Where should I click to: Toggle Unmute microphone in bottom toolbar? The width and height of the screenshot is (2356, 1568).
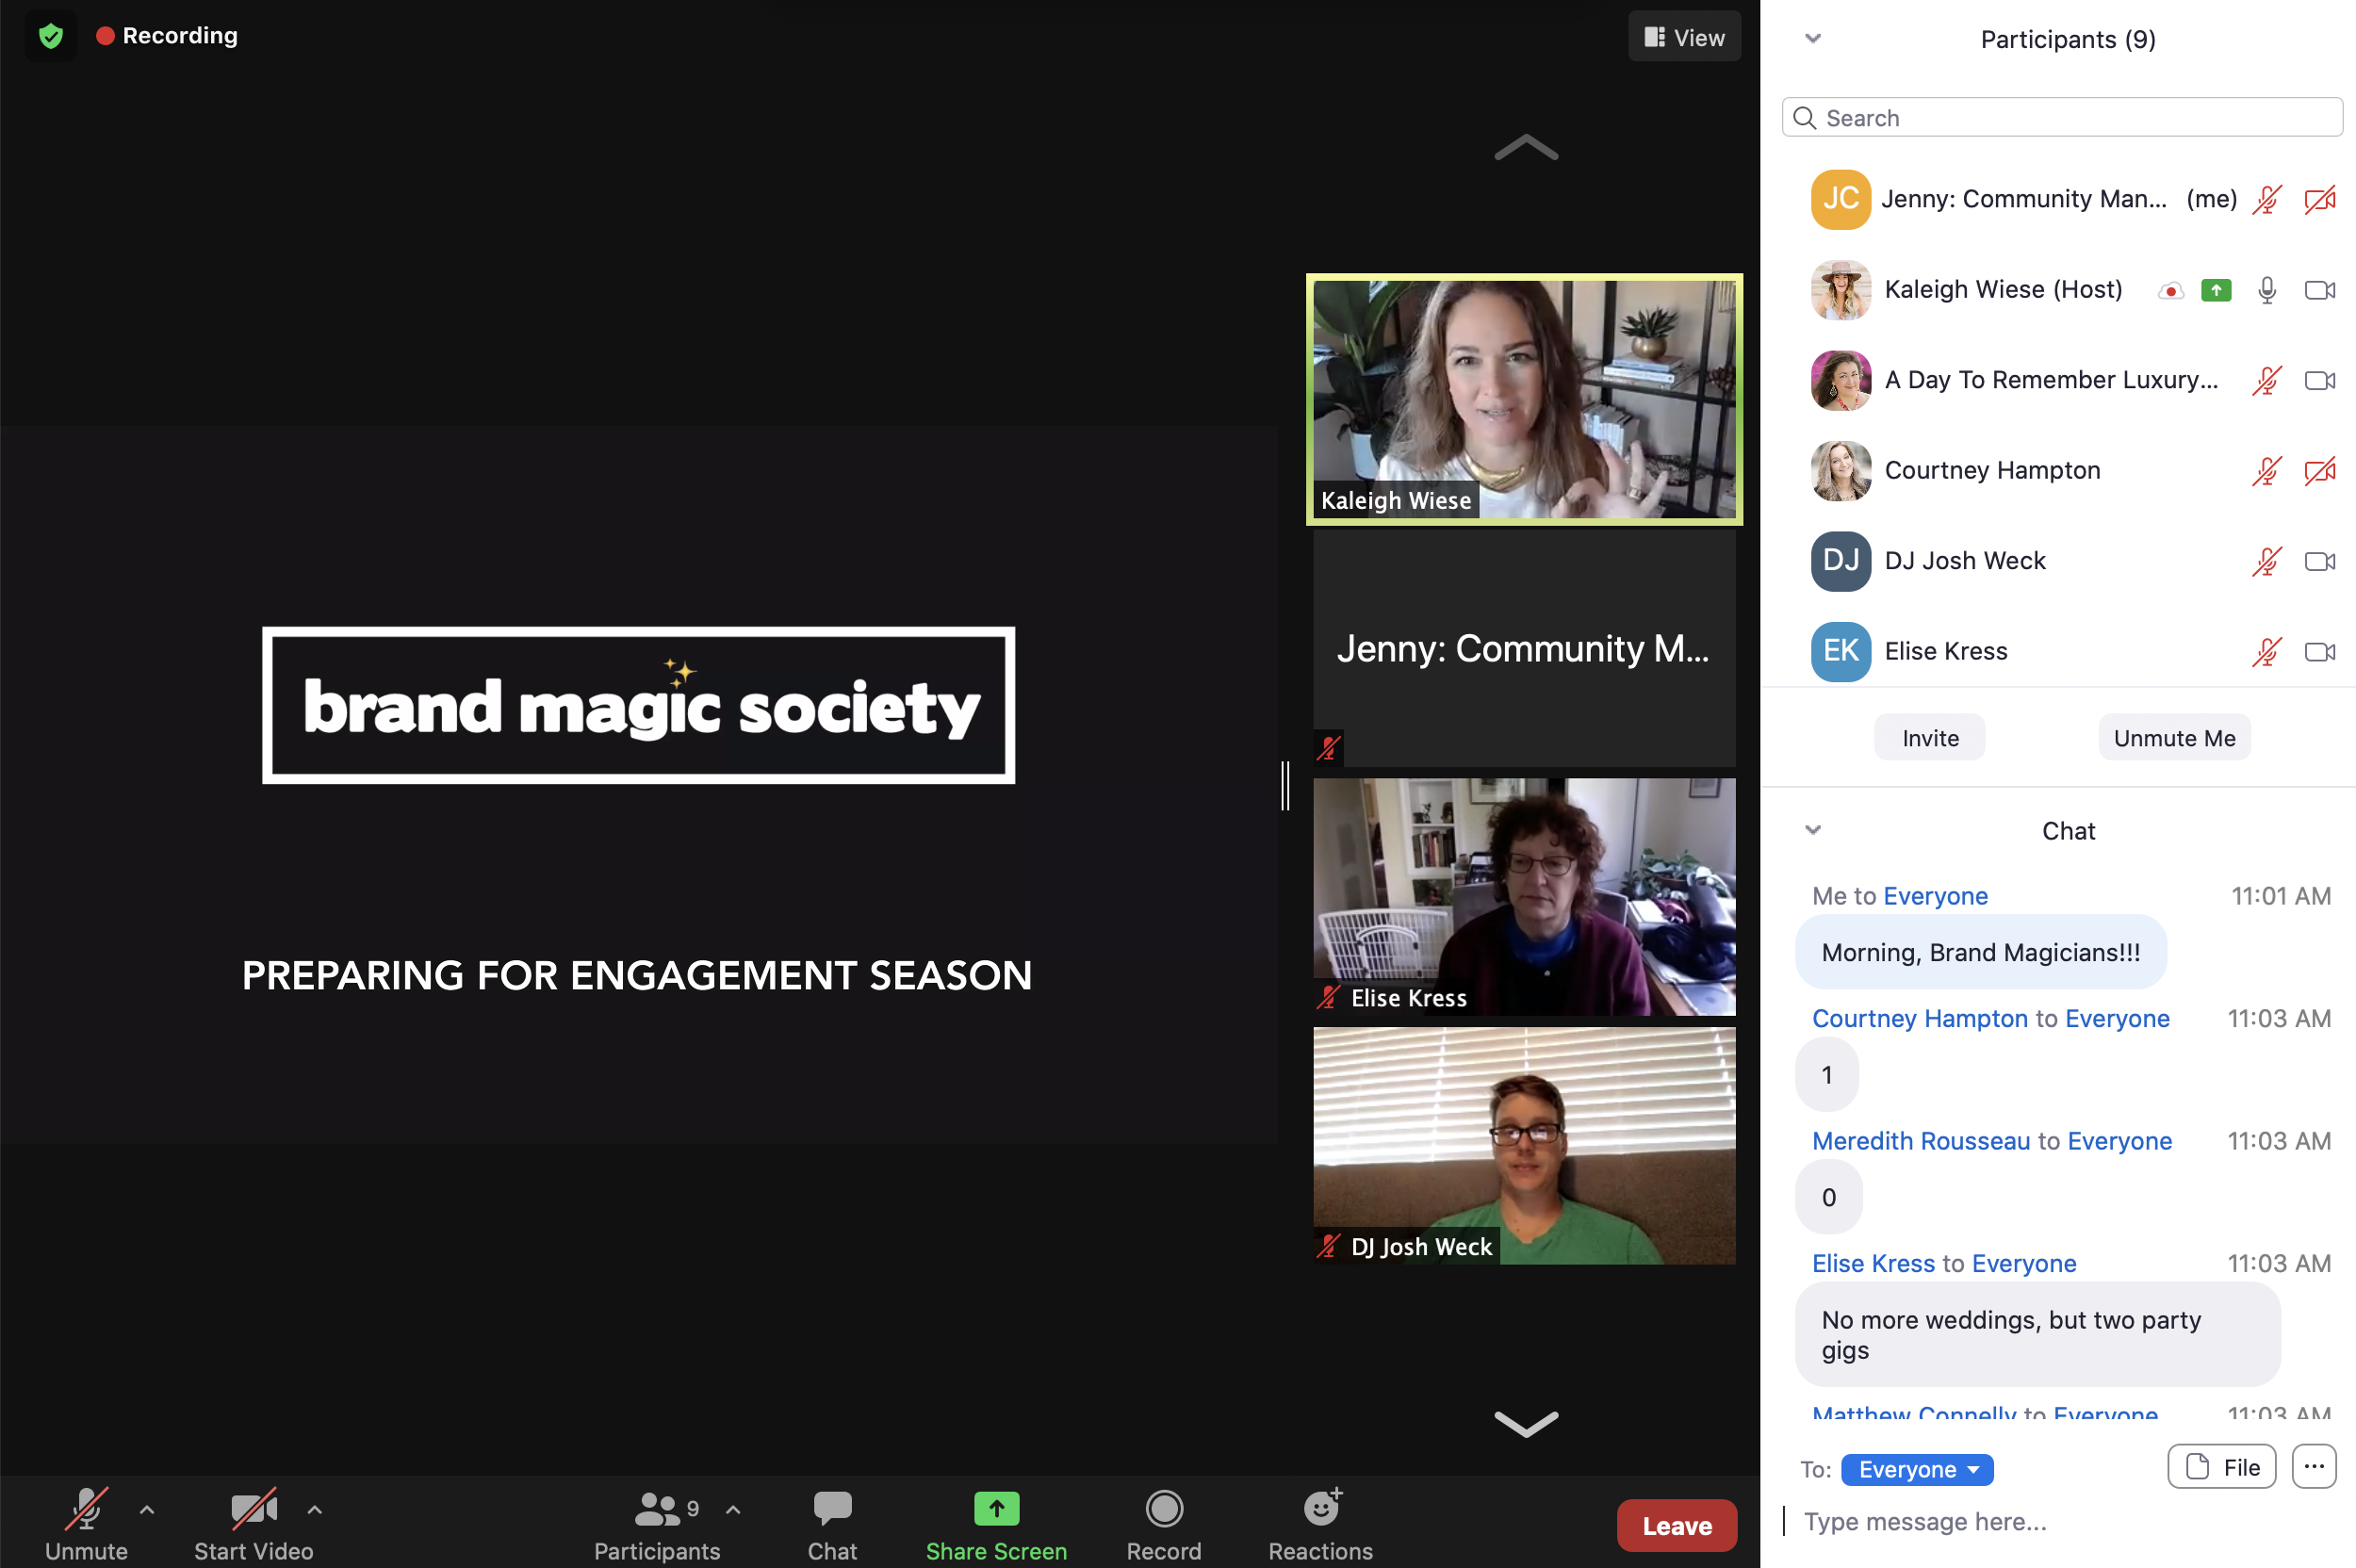point(86,1508)
